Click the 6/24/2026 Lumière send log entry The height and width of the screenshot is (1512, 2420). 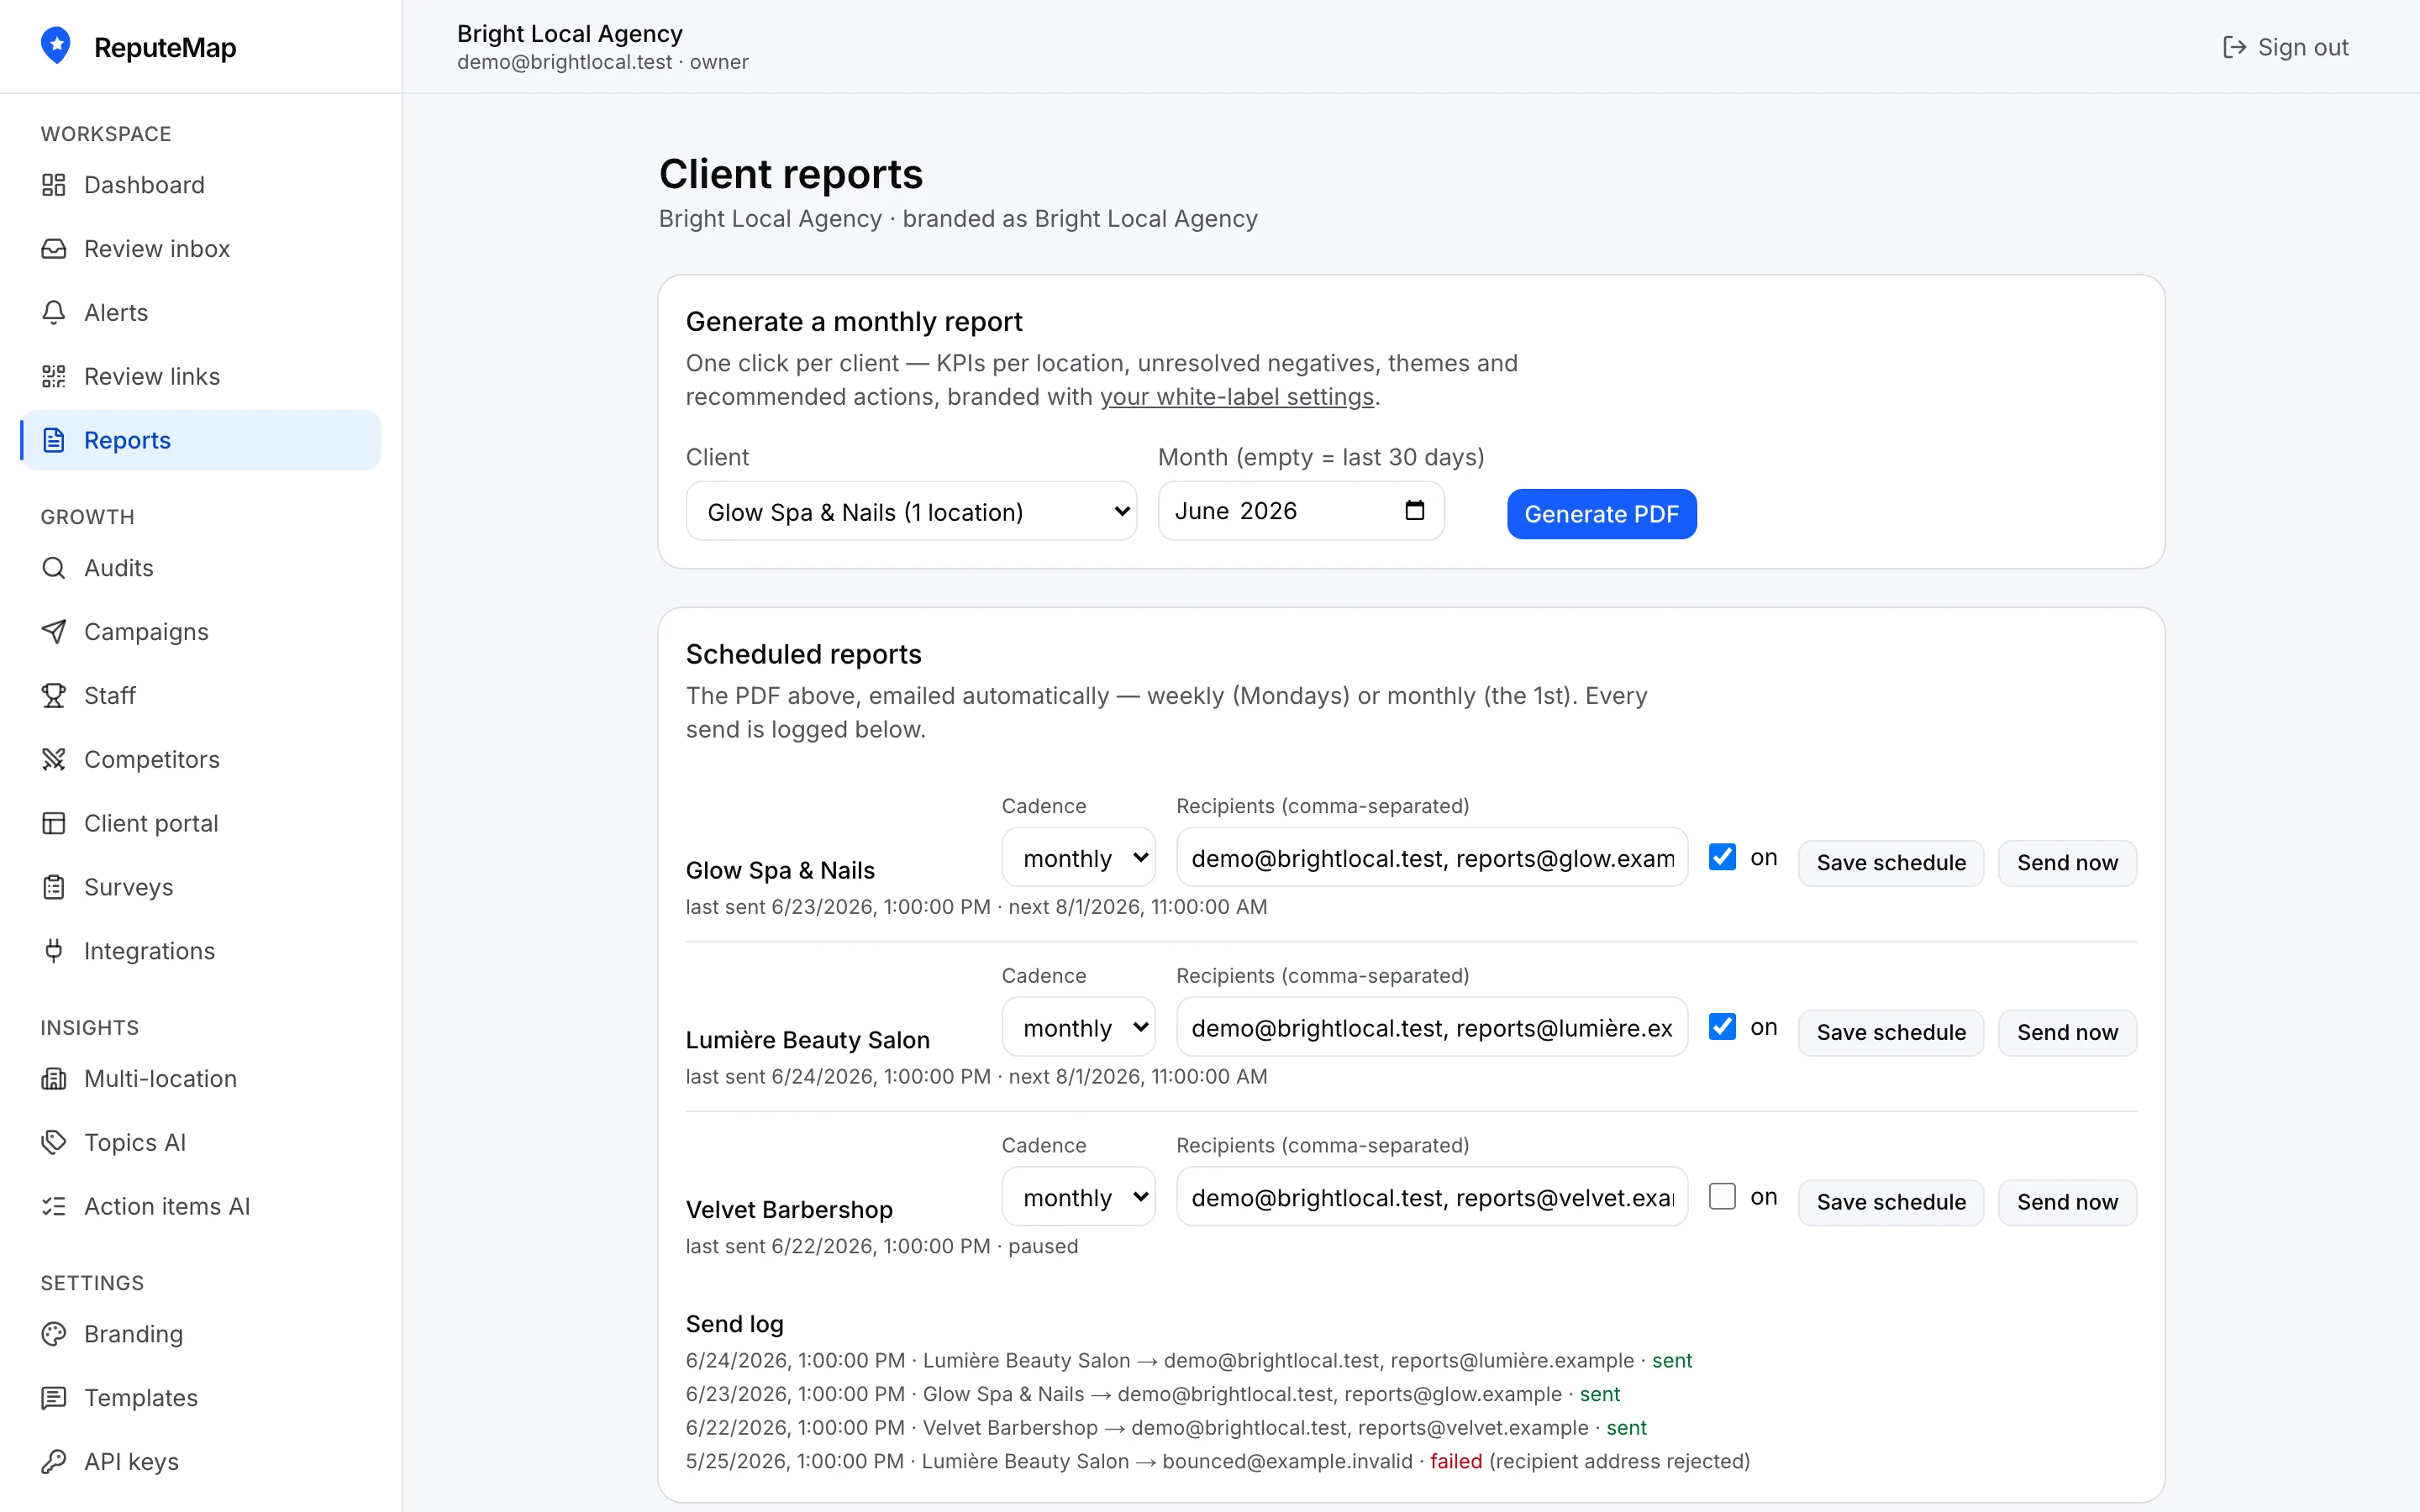(1189, 1361)
